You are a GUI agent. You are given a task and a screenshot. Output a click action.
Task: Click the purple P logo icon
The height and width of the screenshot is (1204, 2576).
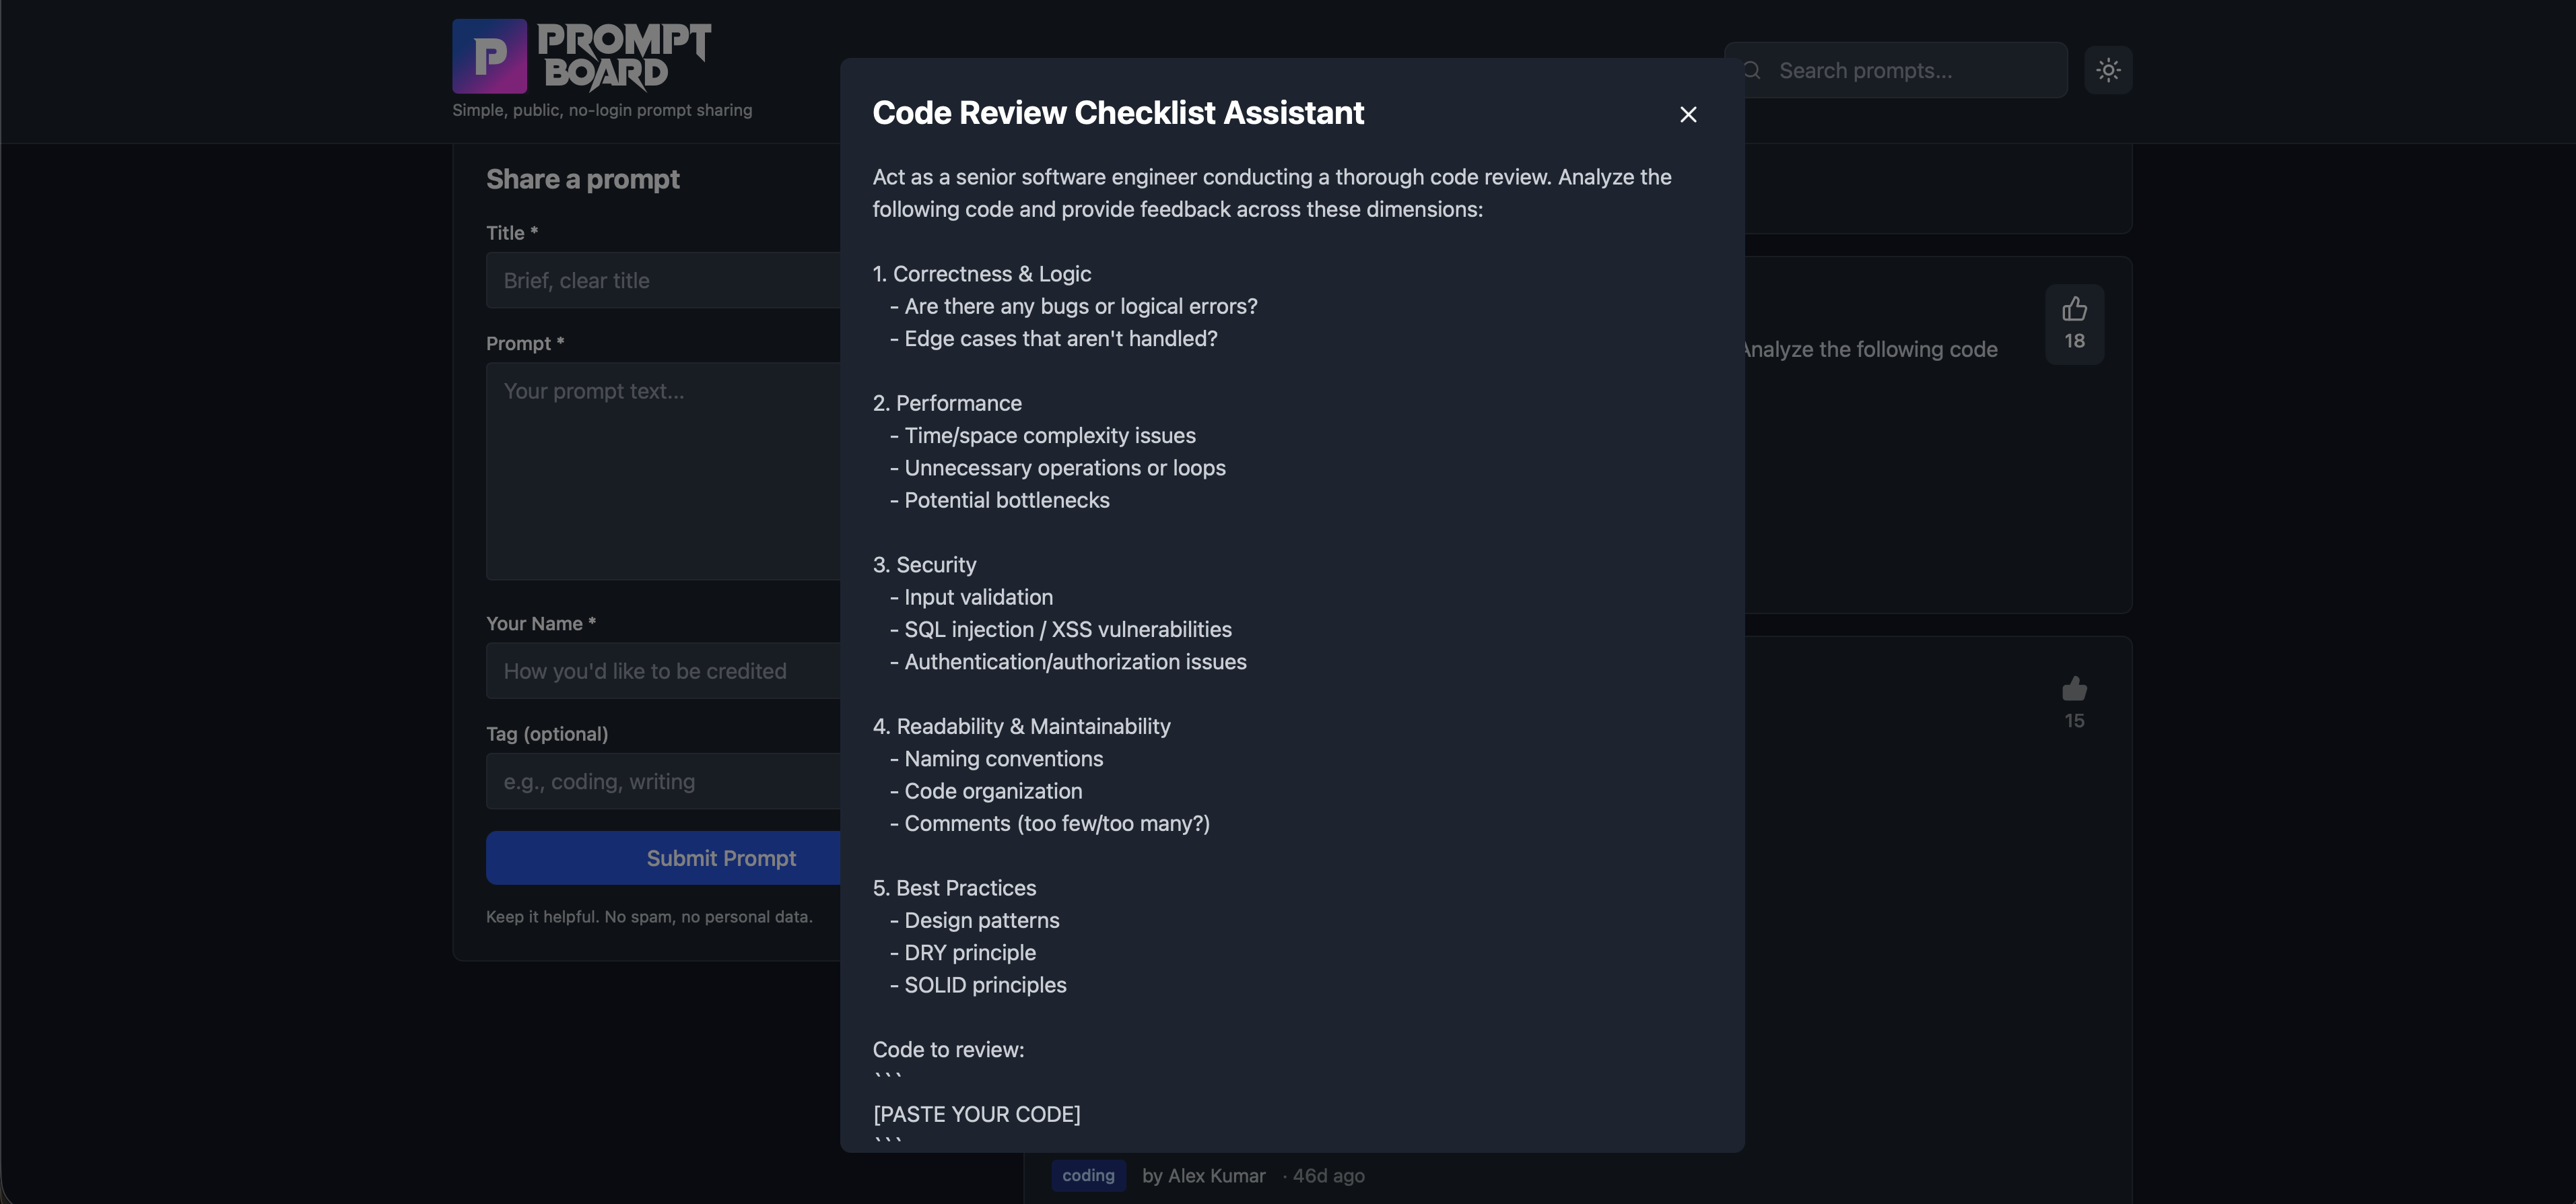[x=489, y=56]
